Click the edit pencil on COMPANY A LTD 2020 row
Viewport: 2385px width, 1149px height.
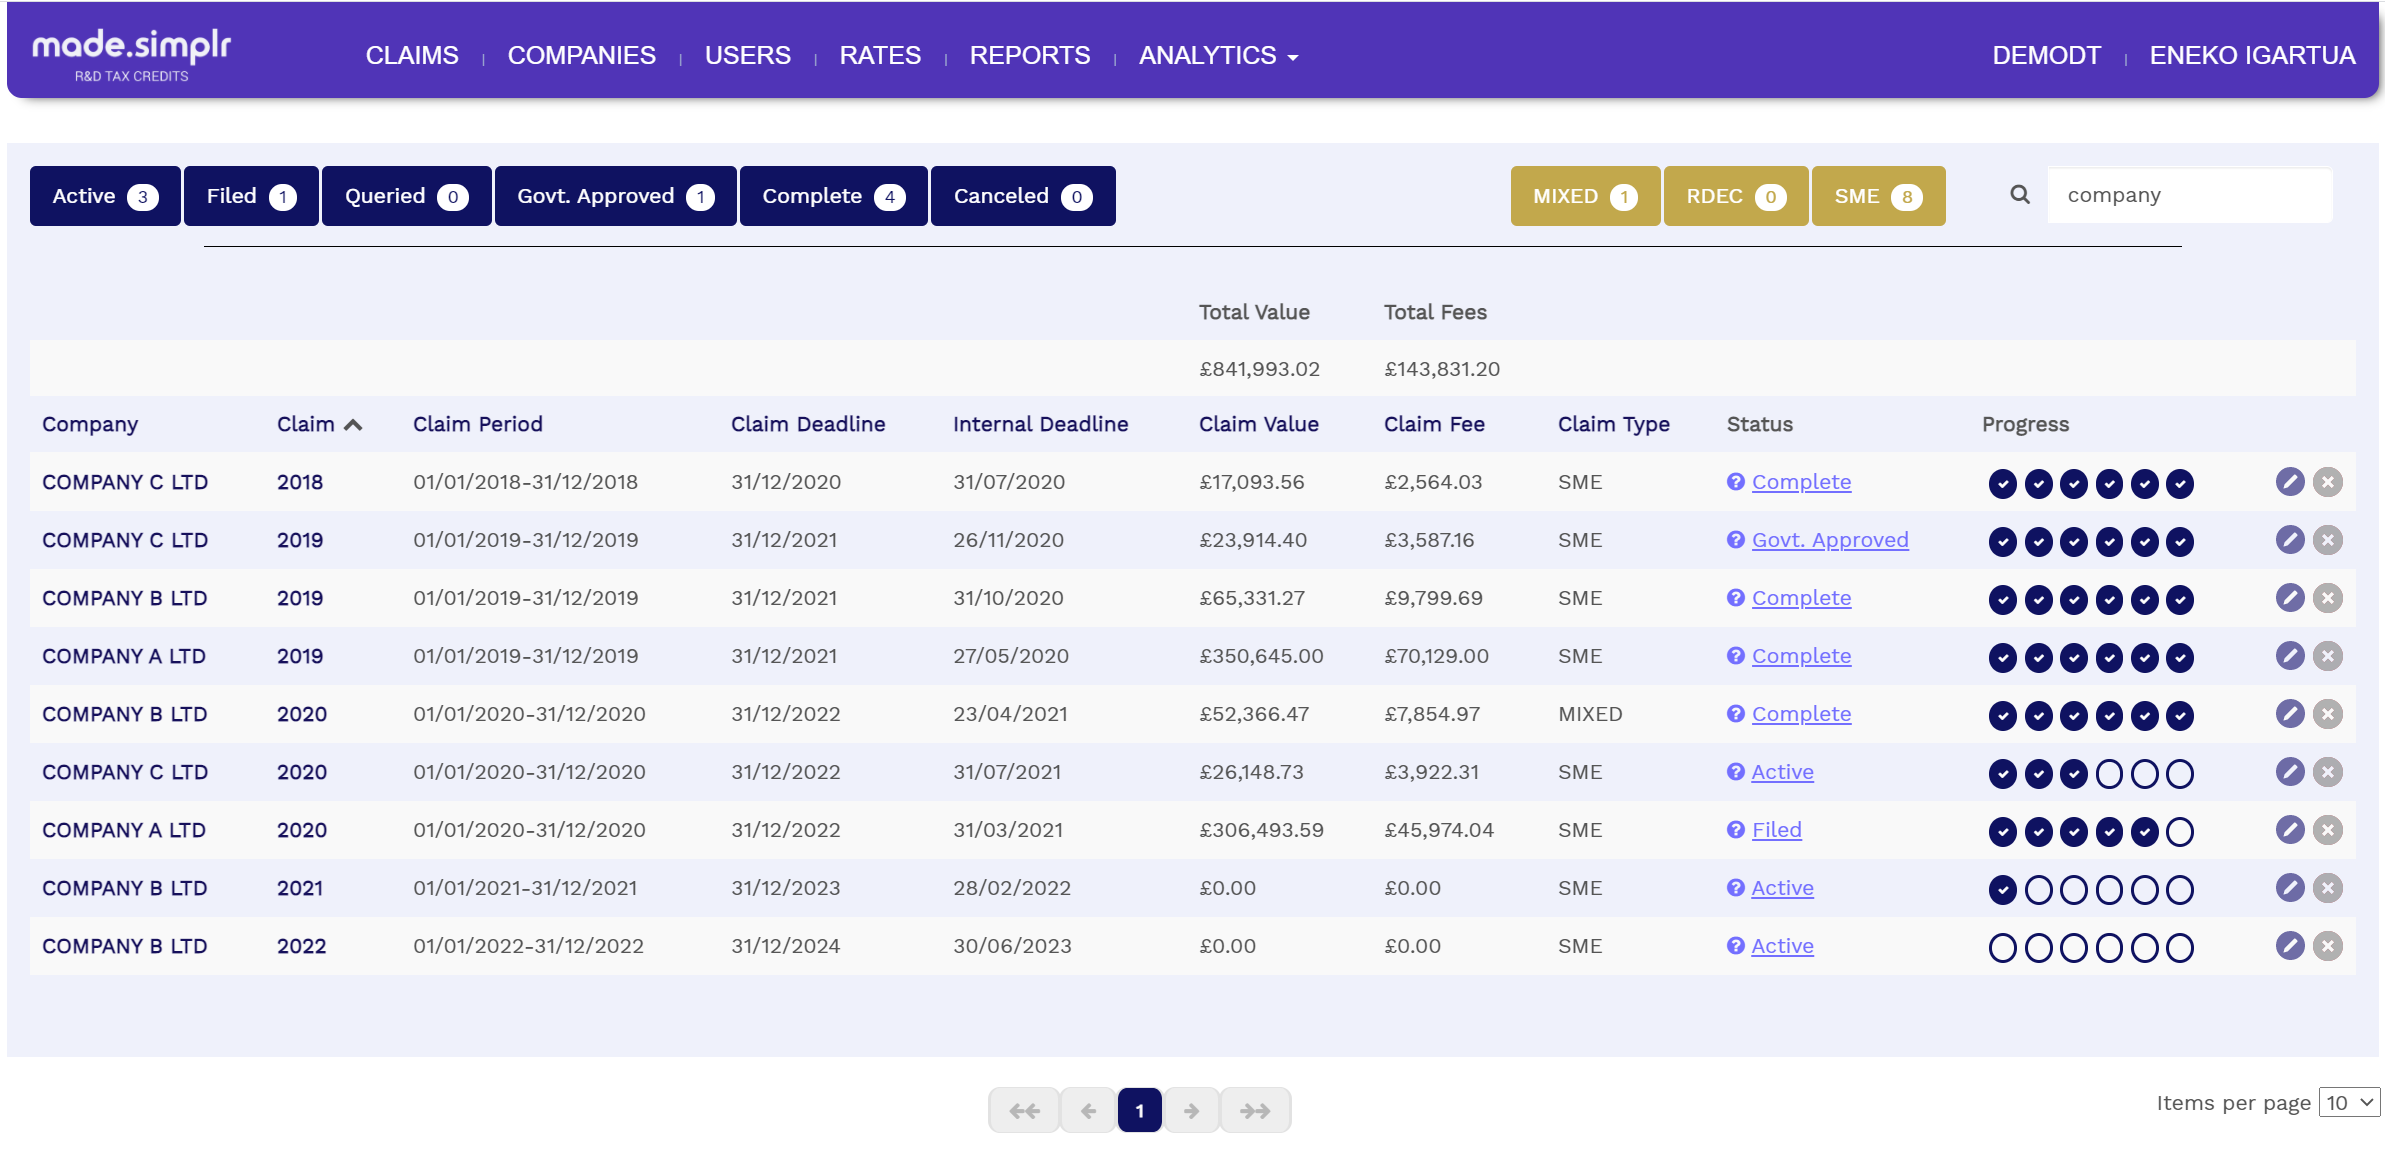(x=2288, y=830)
